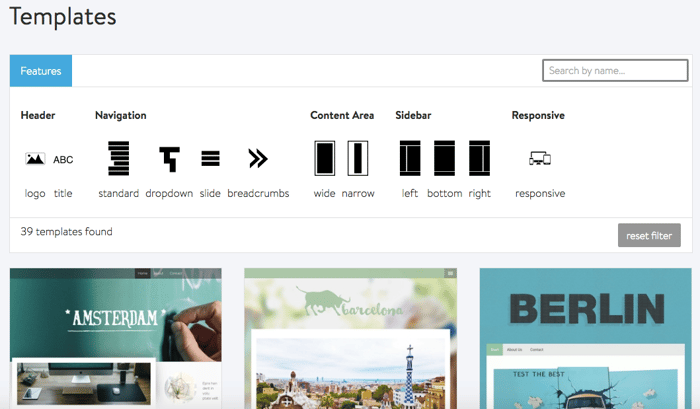The image size is (700, 409).
Task: Select the bottom sidebar layout icon
Action: point(445,158)
